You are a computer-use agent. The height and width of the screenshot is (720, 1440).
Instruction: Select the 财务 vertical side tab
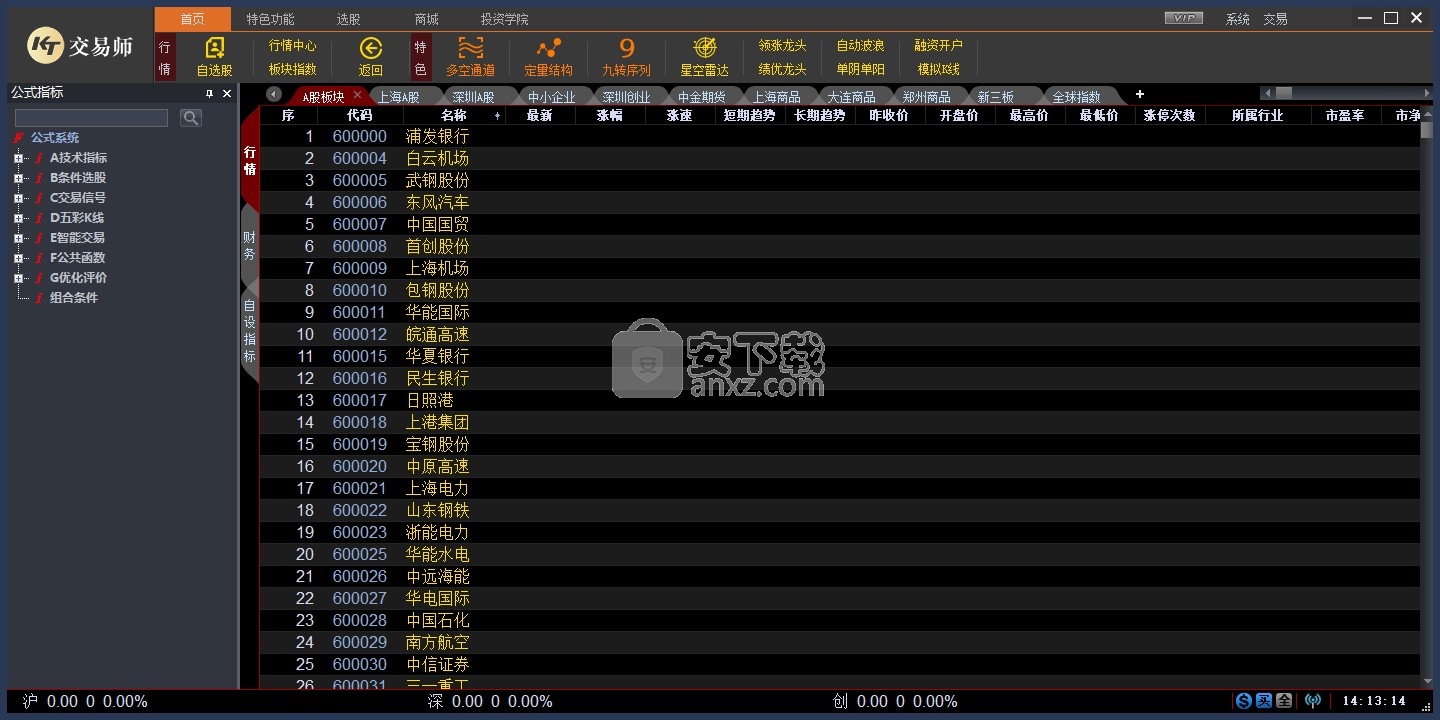(249, 246)
